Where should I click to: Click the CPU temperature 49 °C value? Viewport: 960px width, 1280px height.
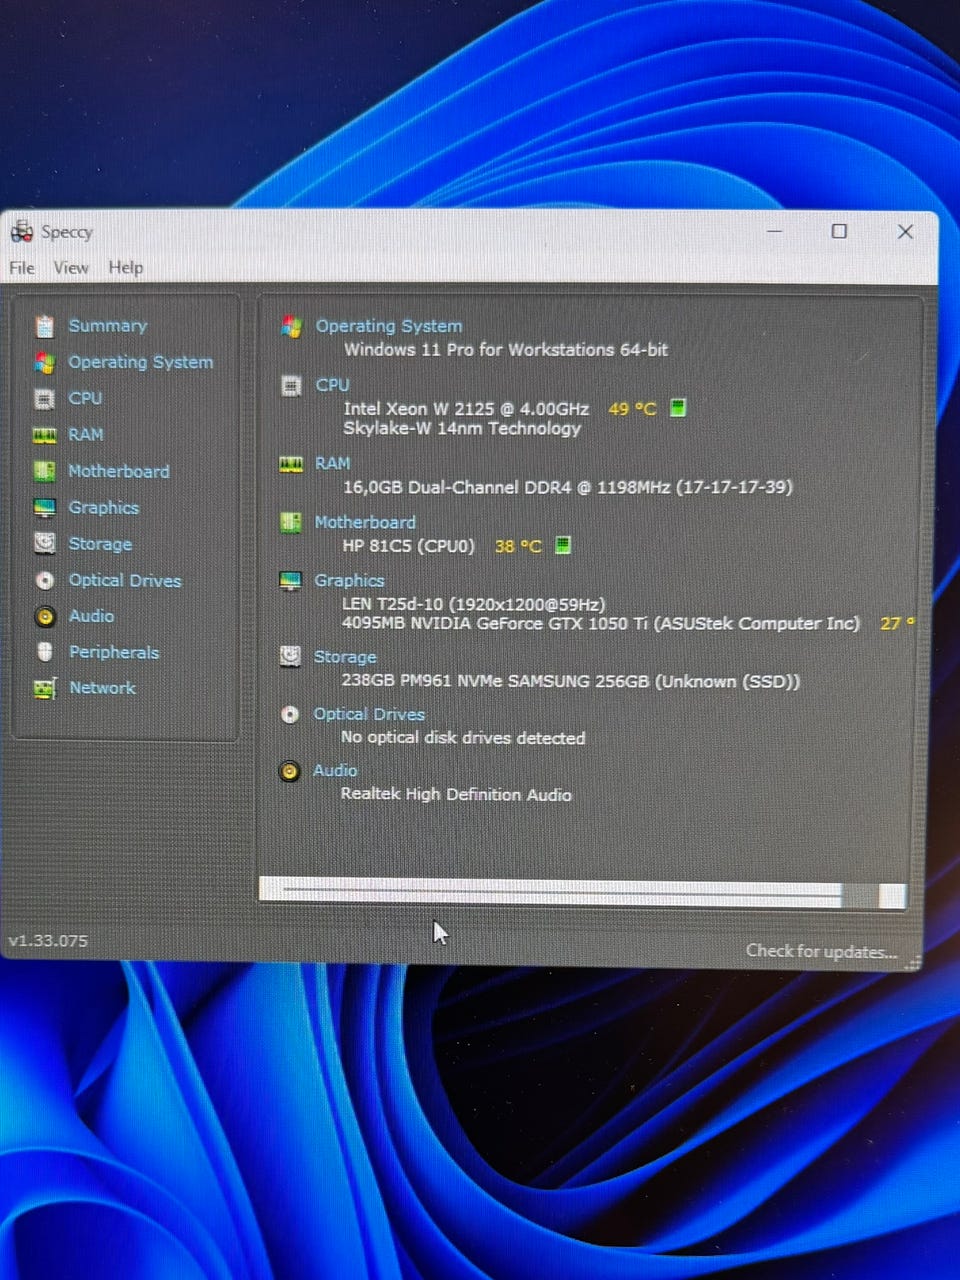pyautogui.click(x=632, y=408)
